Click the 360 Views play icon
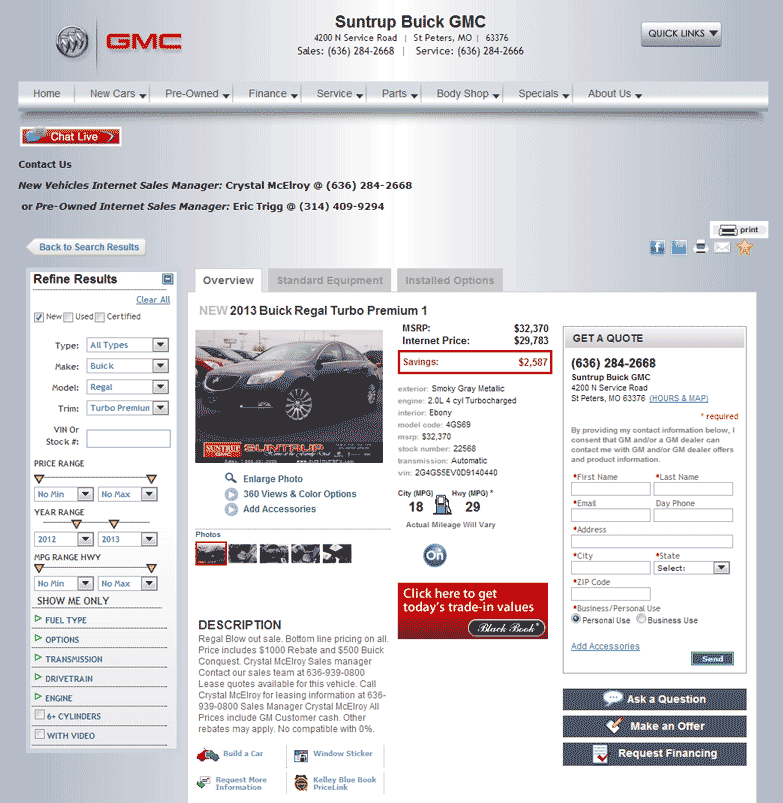This screenshot has height=803, width=783. coord(231,494)
